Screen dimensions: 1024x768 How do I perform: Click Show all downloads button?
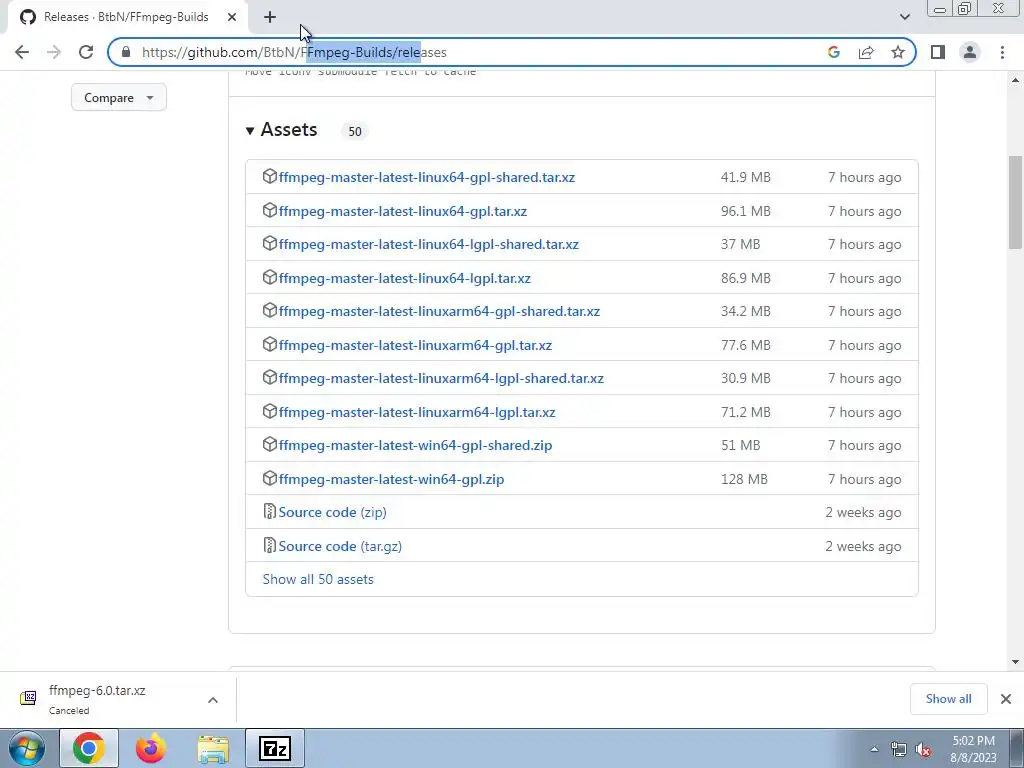point(948,699)
